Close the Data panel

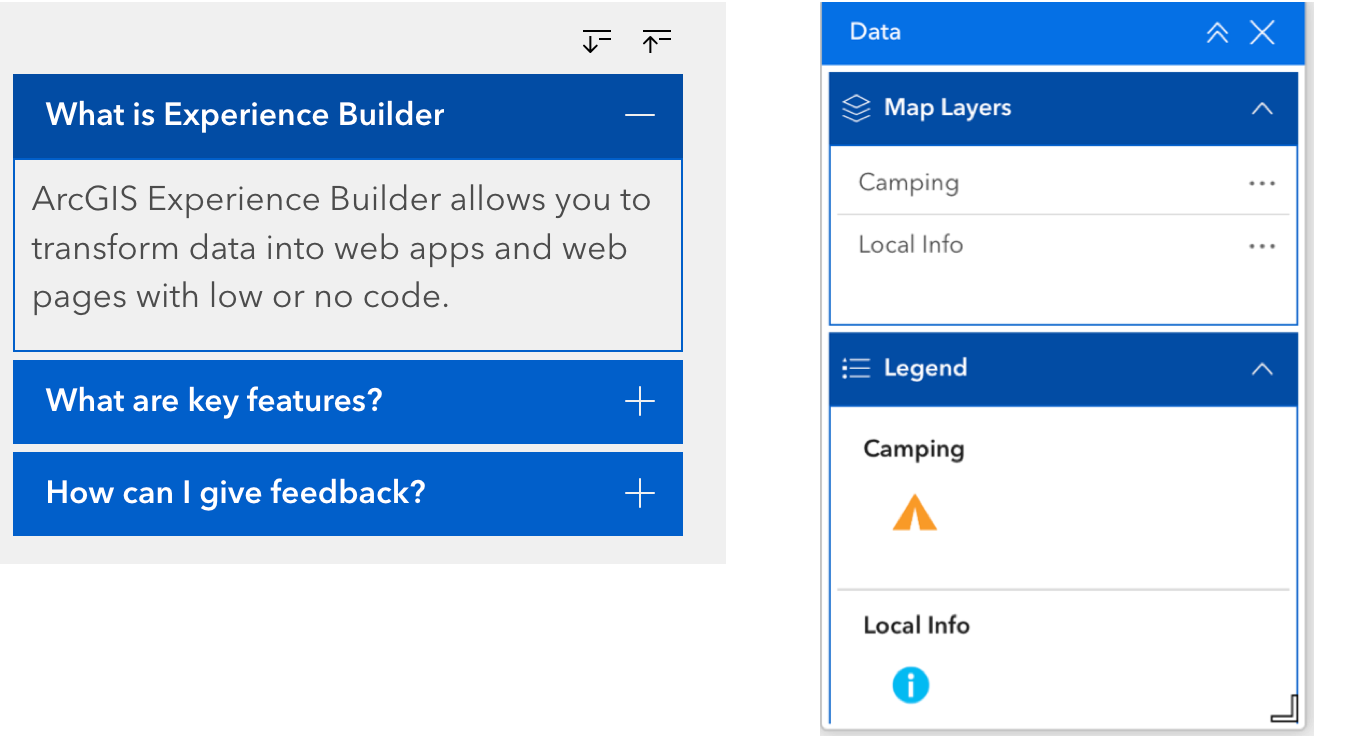[x=1263, y=33]
